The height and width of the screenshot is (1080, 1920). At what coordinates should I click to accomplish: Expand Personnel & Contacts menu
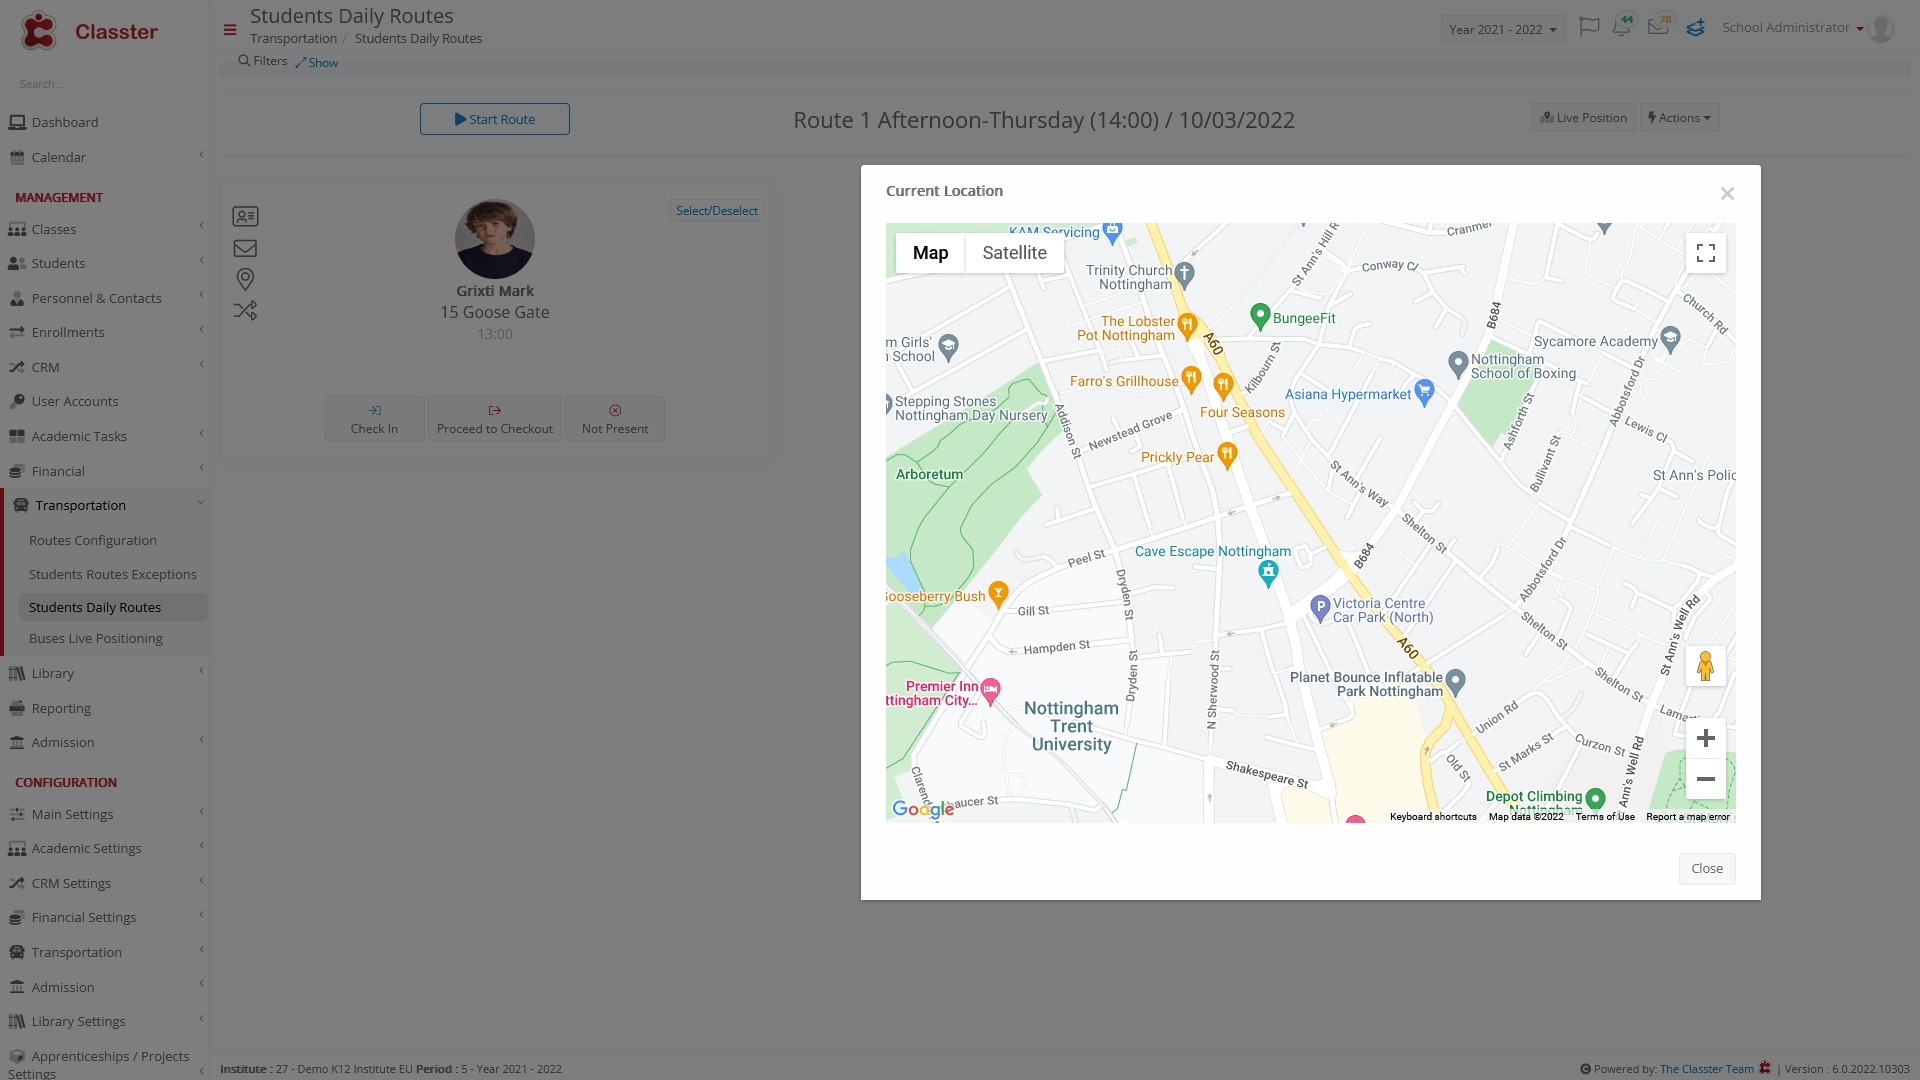tap(104, 298)
